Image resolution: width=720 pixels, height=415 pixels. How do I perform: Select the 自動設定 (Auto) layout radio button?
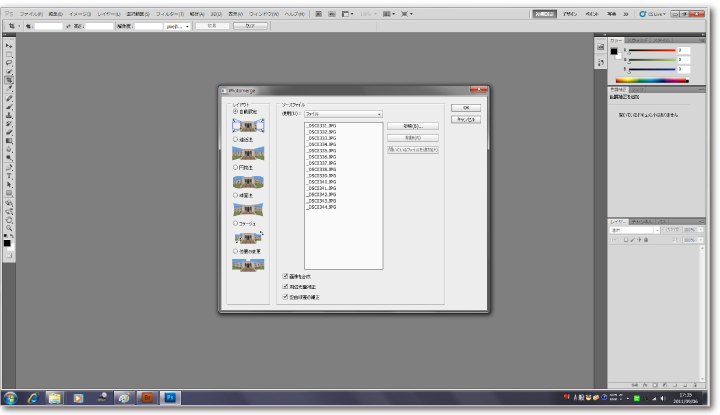pos(235,111)
